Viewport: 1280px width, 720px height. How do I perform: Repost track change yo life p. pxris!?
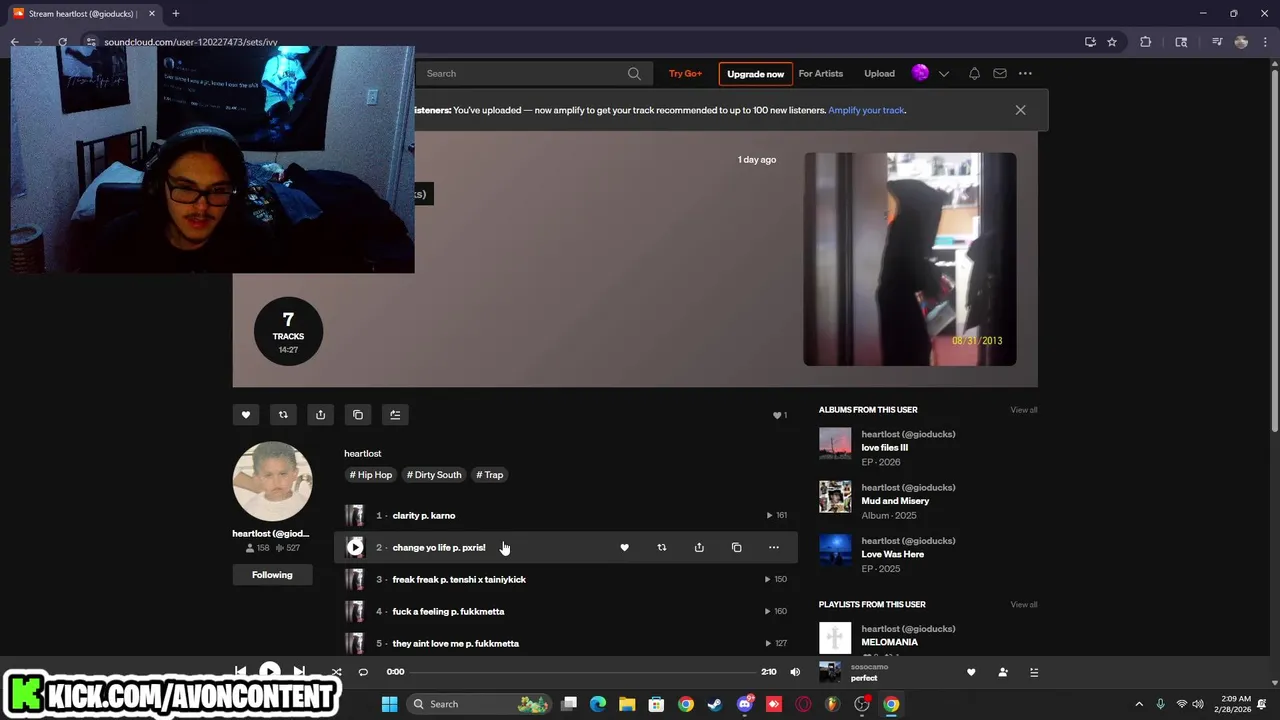[661, 547]
